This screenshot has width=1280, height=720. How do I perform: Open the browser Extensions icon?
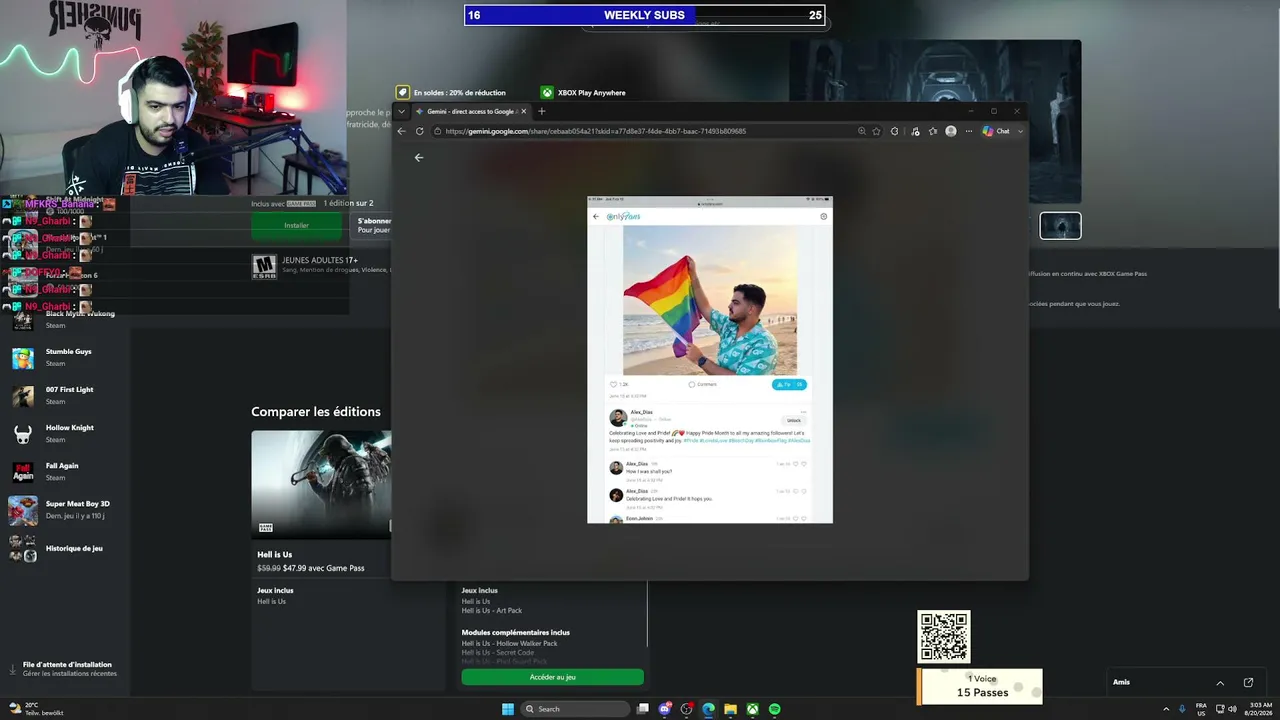tap(895, 131)
